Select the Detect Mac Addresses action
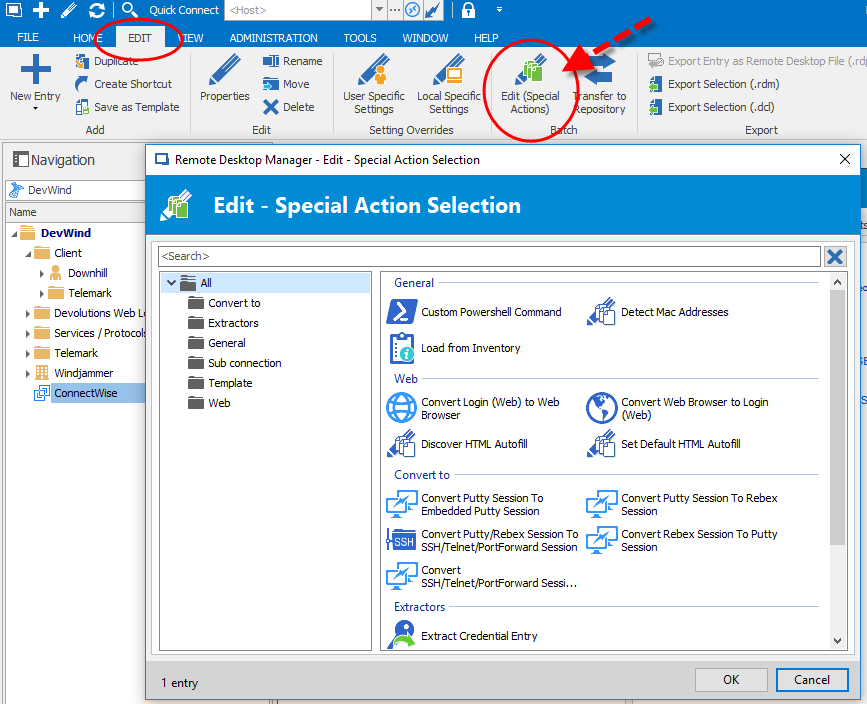This screenshot has width=867, height=704. coord(674,312)
